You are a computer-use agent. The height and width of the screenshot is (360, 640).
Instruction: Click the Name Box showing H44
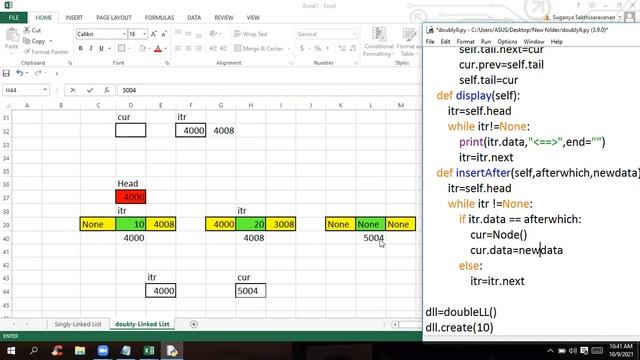coord(22,90)
